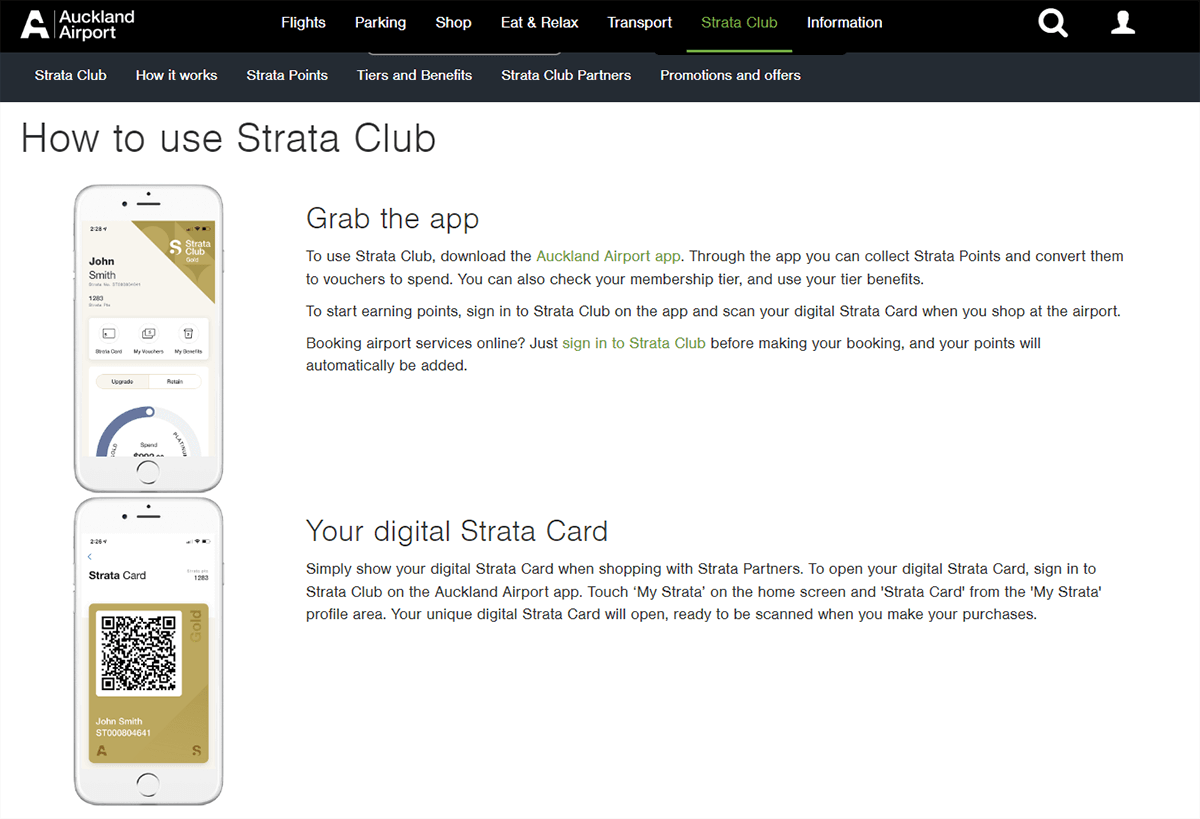The width and height of the screenshot is (1200, 819).
Task: Select Upgrade in the phone mockup toggle
Action: 122,382
